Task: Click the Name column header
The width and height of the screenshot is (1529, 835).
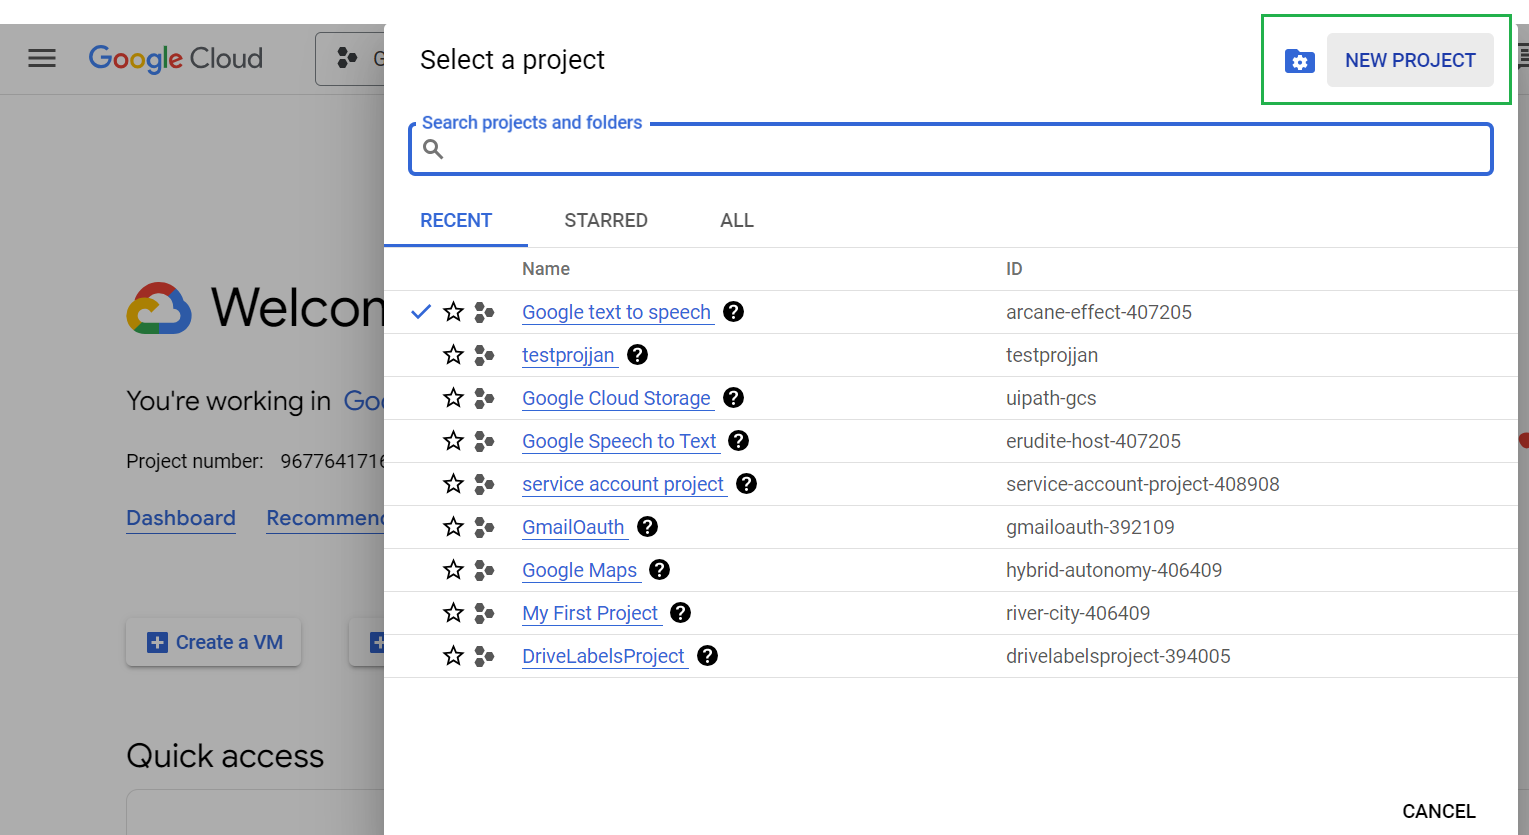Action: tap(546, 269)
